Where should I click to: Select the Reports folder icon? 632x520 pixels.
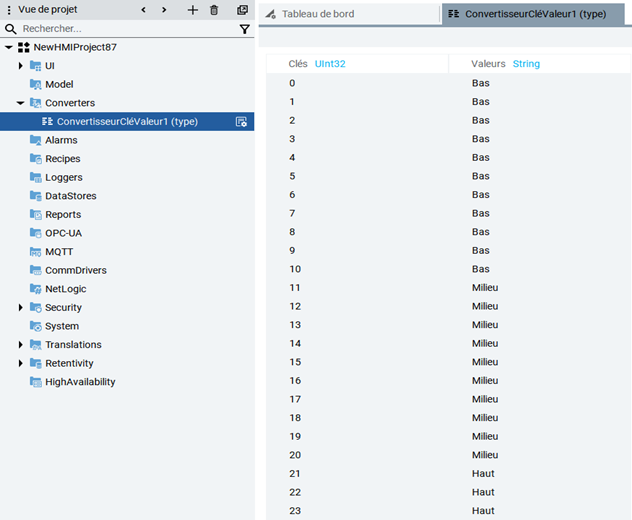tap(35, 214)
